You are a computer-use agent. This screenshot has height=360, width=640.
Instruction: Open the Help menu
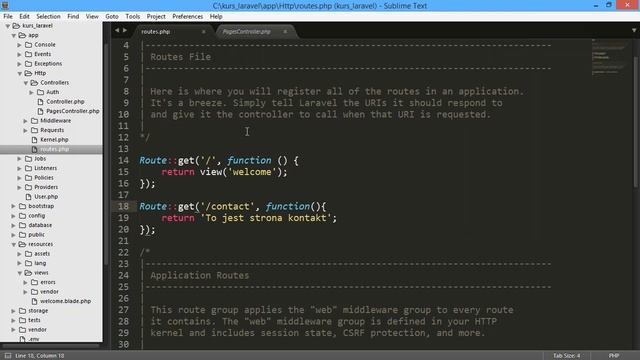[216, 16]
